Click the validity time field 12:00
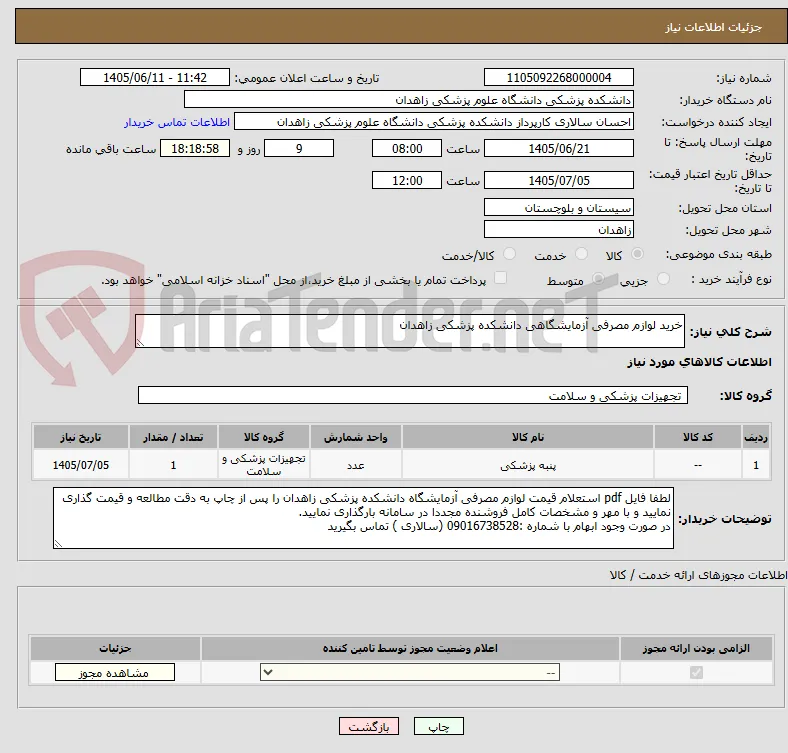This screenshot has height=753, width=788. click(x=407, y=180)
